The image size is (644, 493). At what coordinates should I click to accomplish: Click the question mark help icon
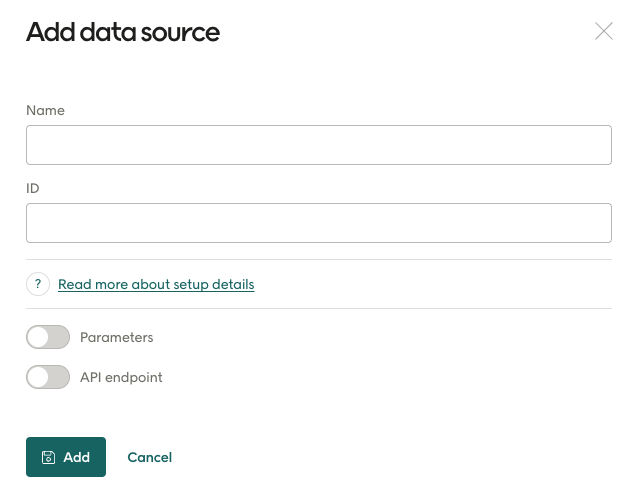(38, 284)
